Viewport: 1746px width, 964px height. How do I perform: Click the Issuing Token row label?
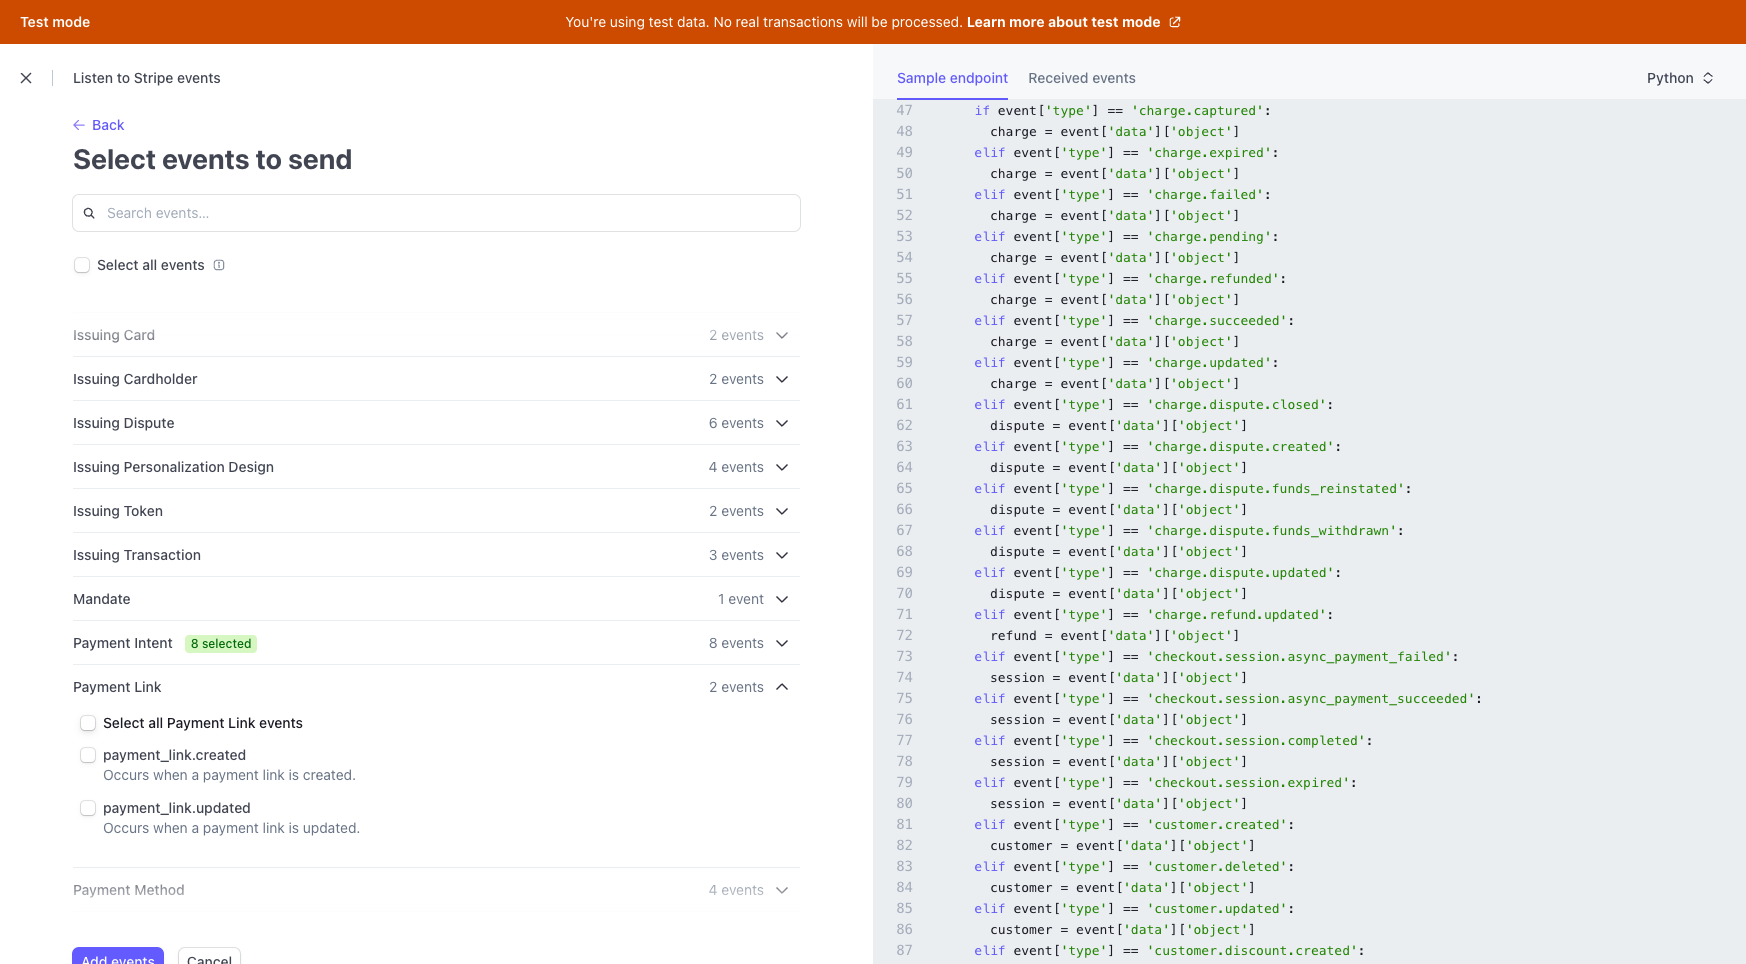(x=118, y=511)
